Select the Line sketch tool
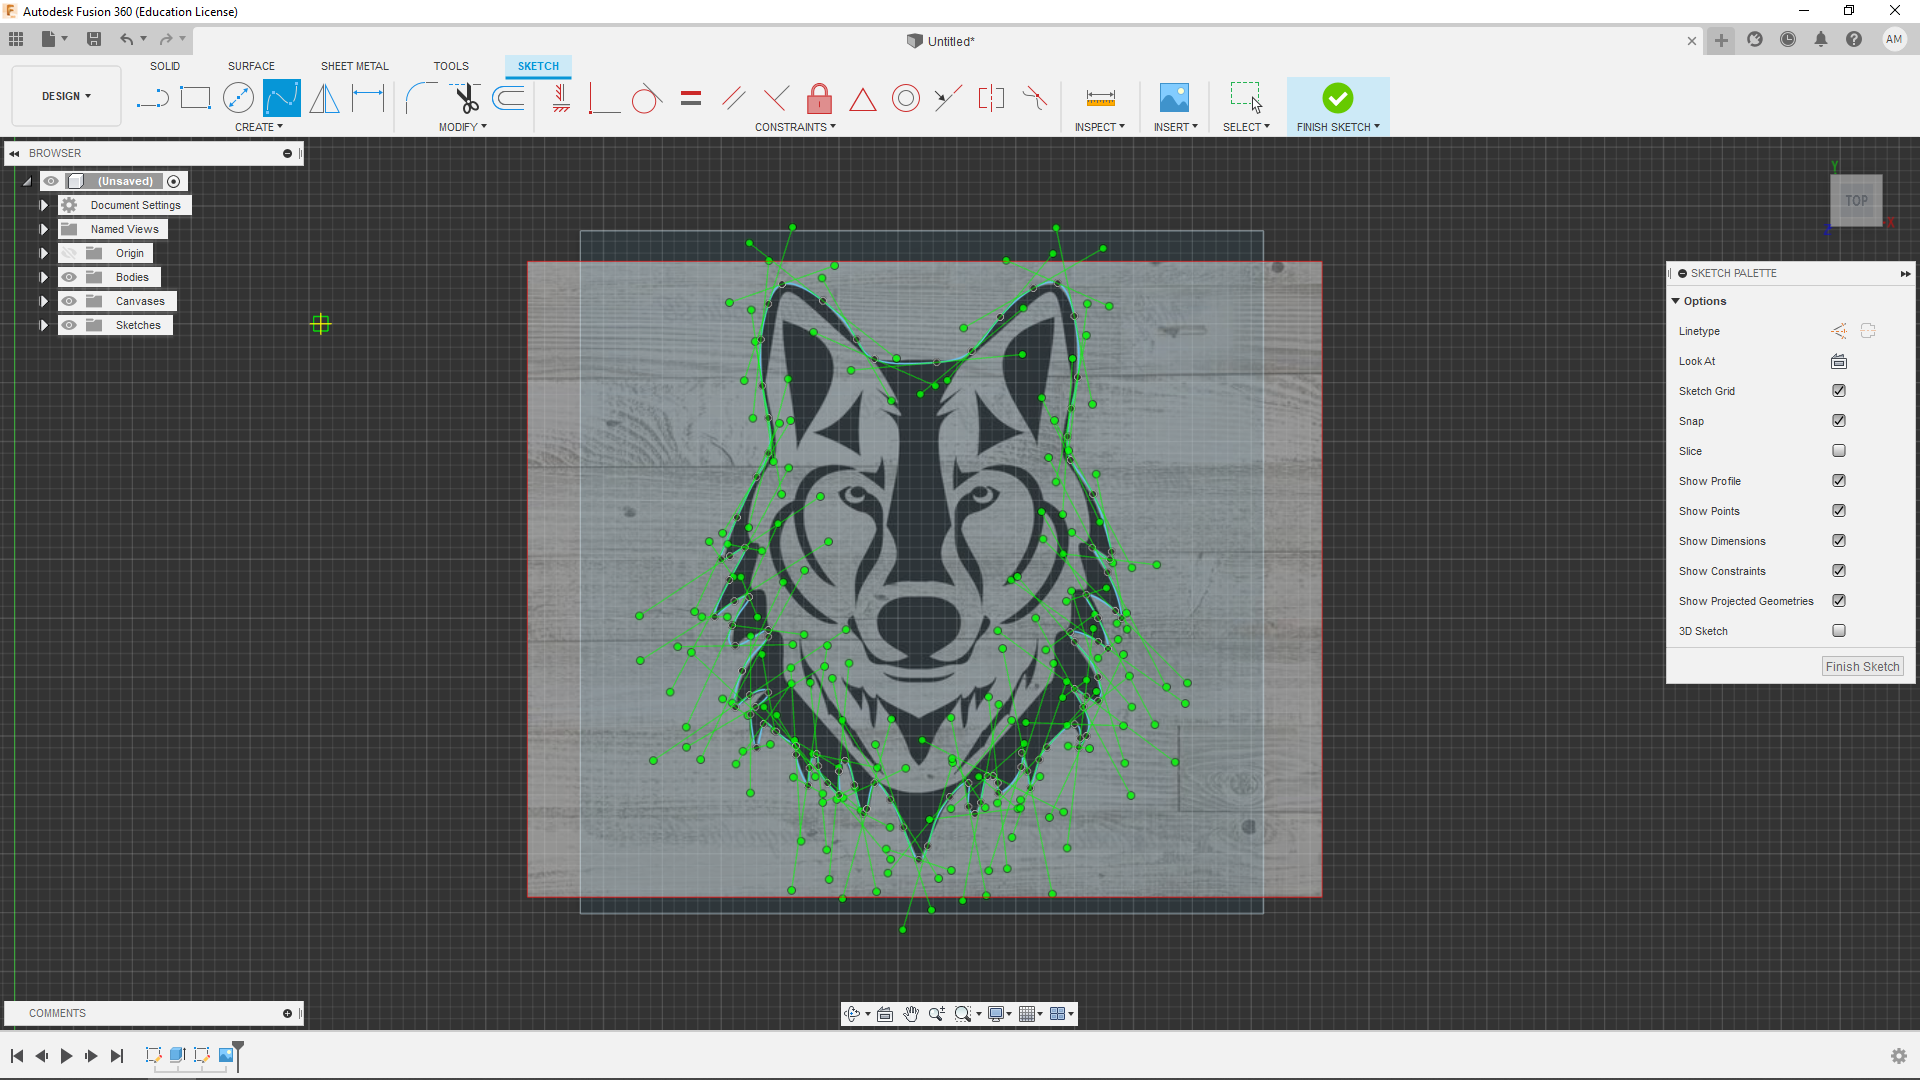This screenshot has width=1920, height=1080. point(152,98)
